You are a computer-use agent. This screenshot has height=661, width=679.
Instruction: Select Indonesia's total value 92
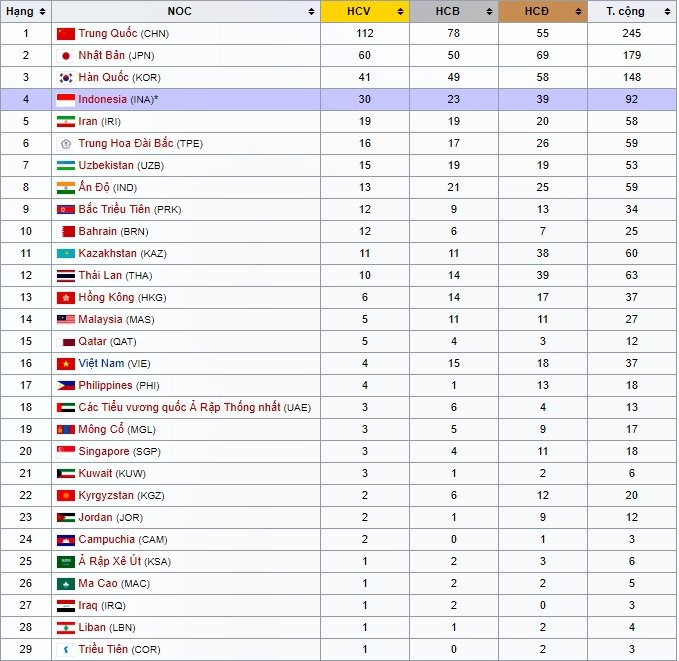(631, 100)
